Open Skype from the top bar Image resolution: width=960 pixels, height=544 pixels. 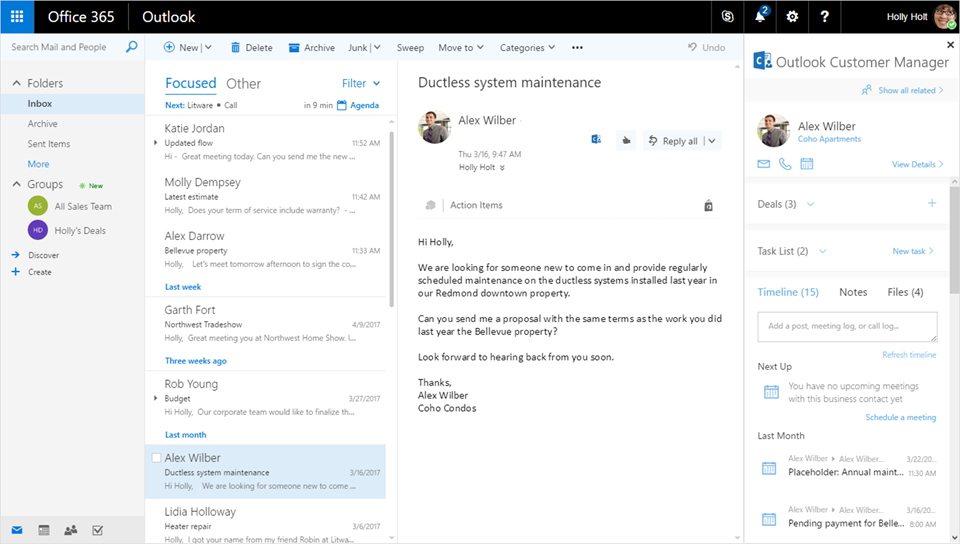click(727, 17)
